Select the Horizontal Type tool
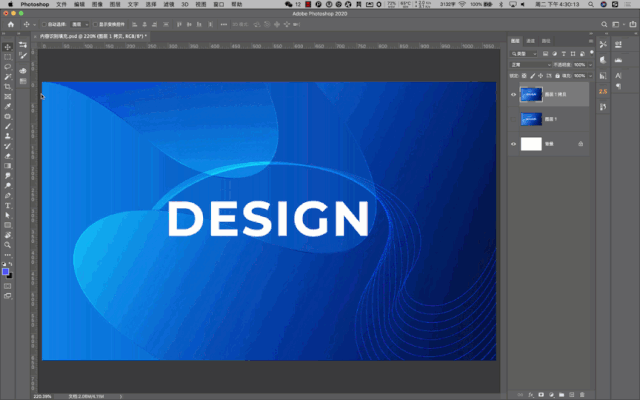Screen dimensions: 640x400 7,205
